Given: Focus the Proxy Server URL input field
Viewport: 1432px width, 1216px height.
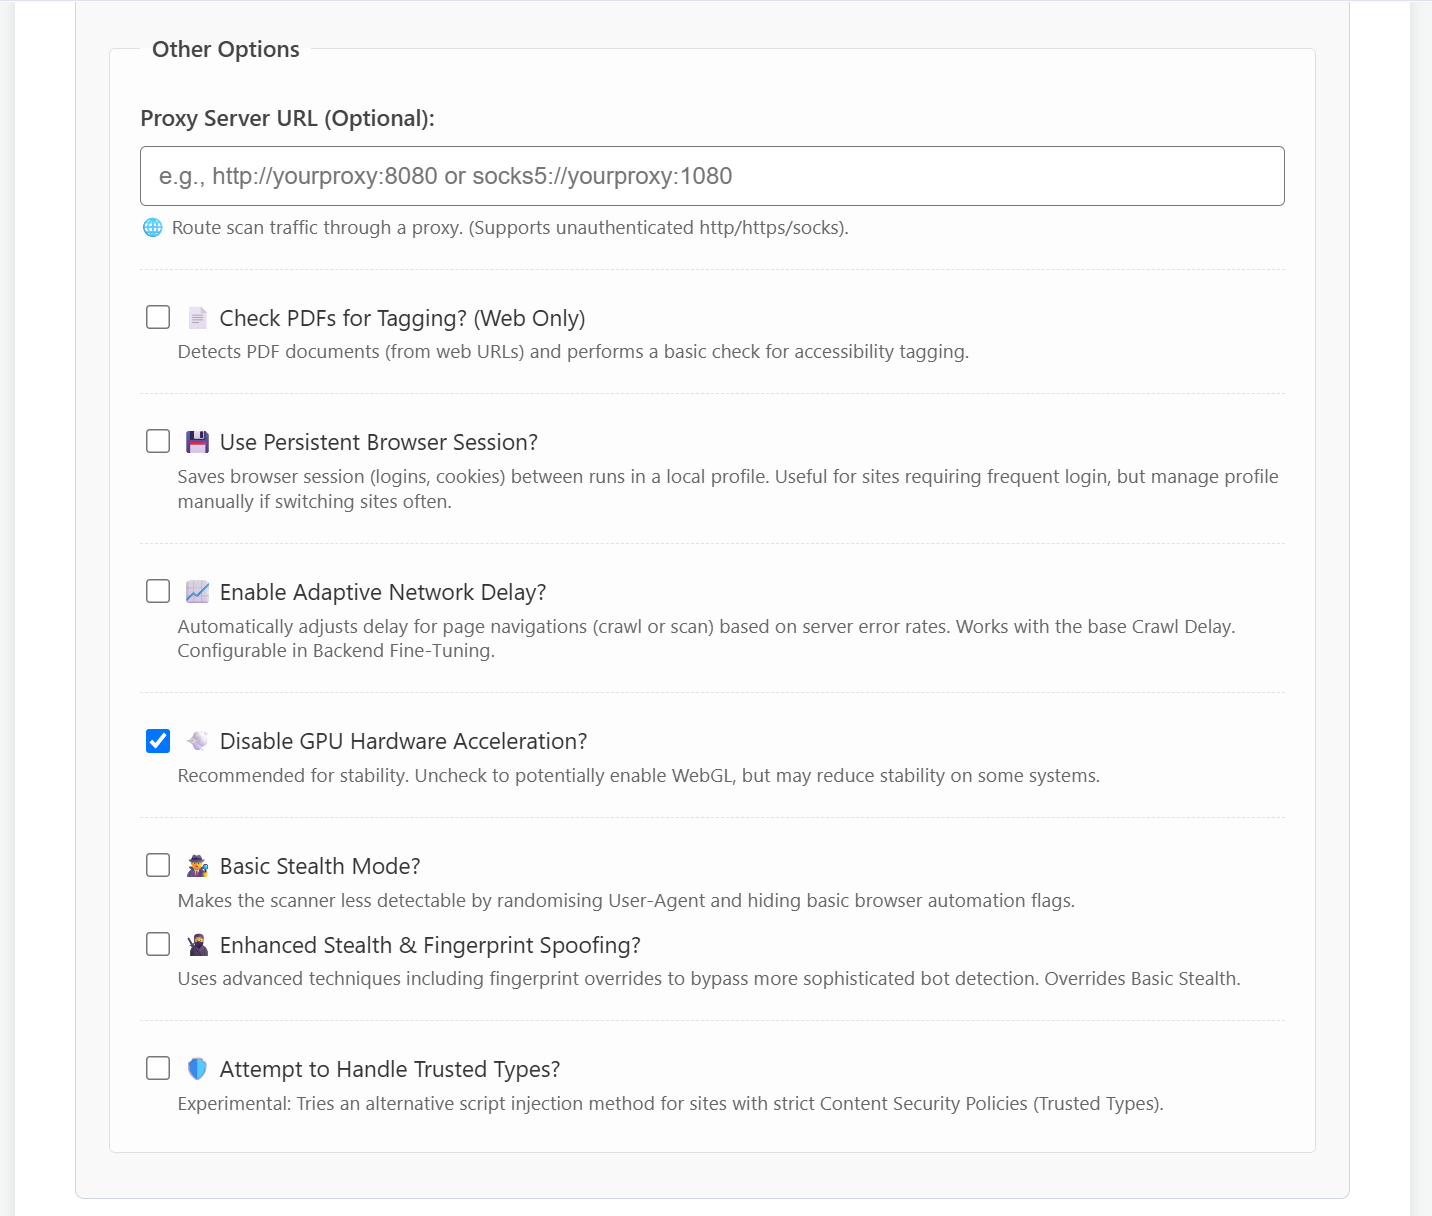Looking at the screenshot, I should tap(712, 176).
